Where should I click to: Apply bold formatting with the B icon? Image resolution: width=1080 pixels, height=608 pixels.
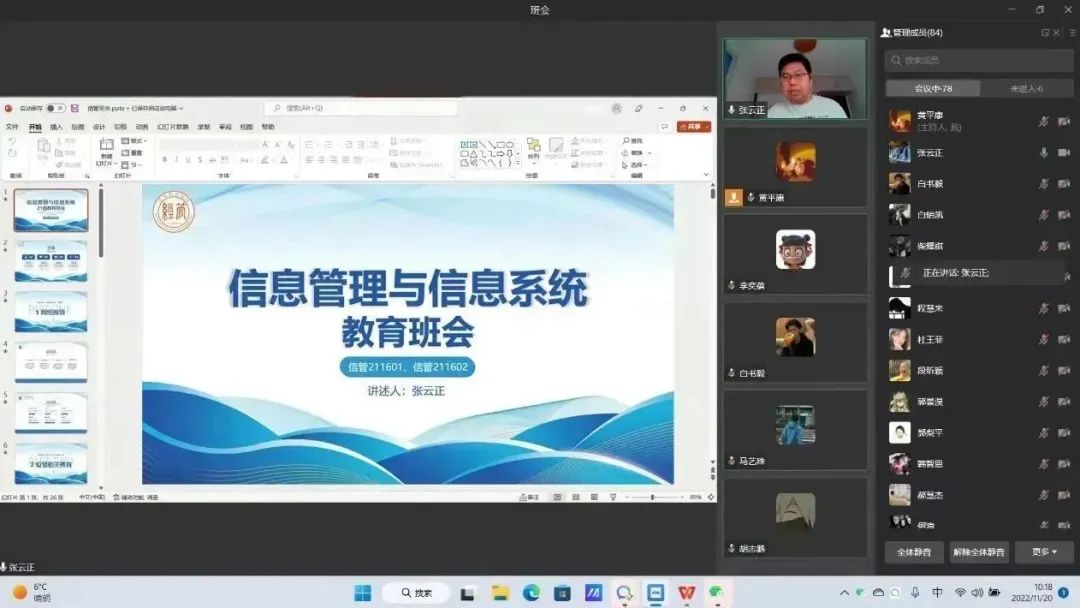point(164,160)
